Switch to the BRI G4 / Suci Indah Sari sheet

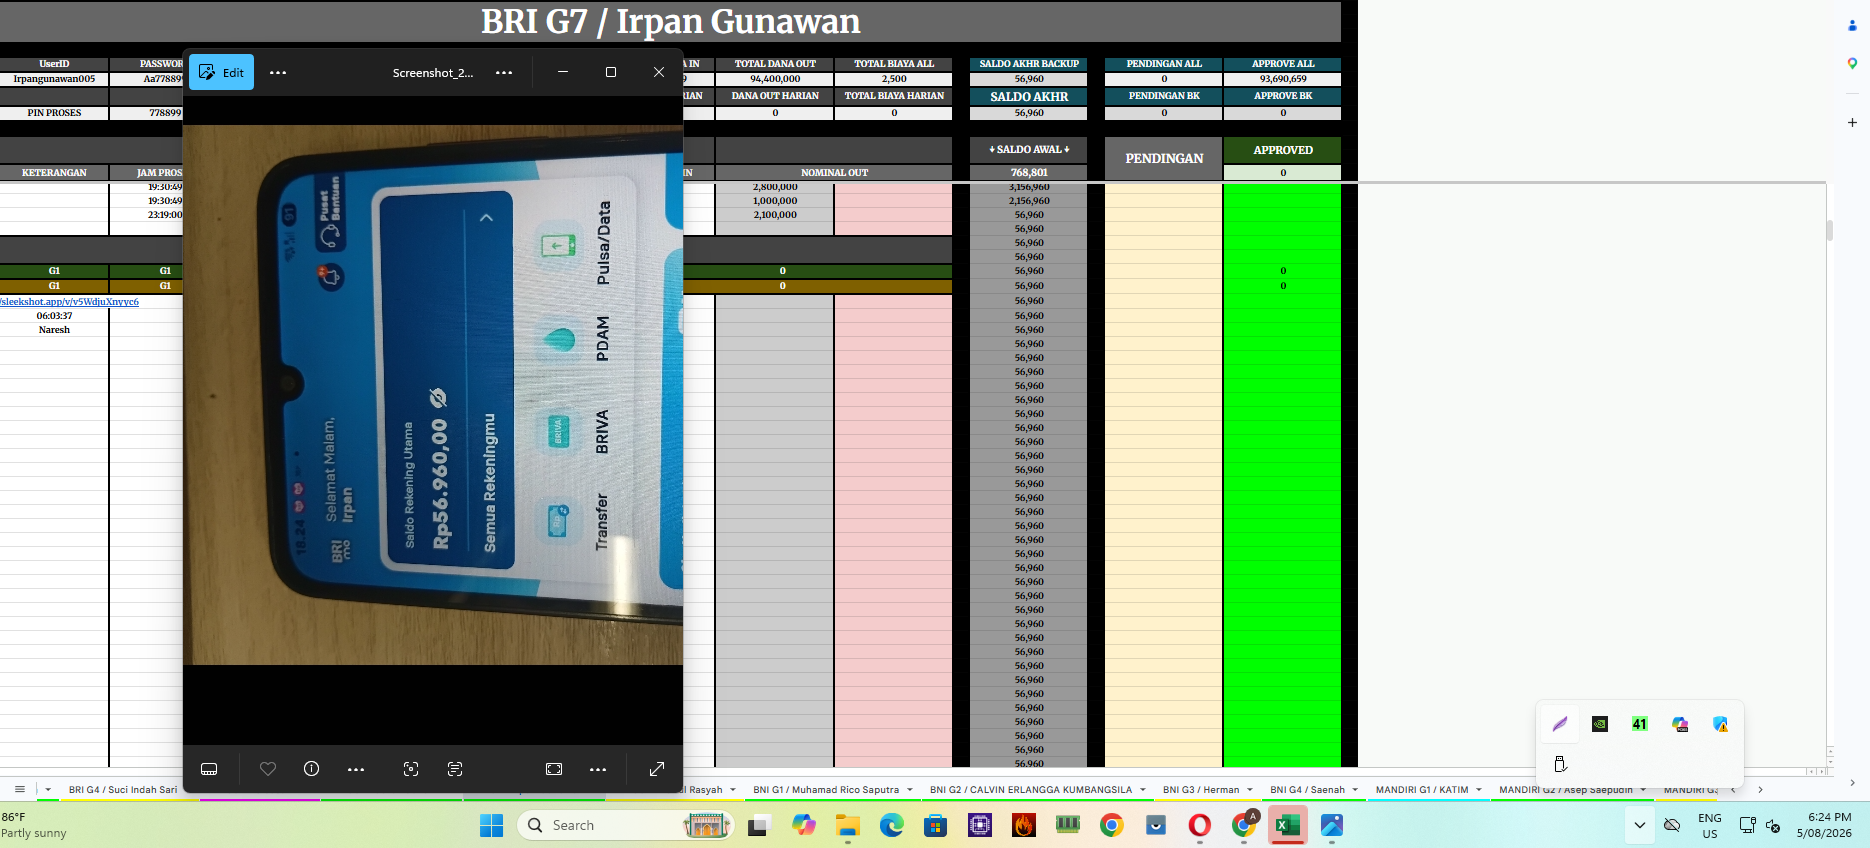click(x=123, y=790)
